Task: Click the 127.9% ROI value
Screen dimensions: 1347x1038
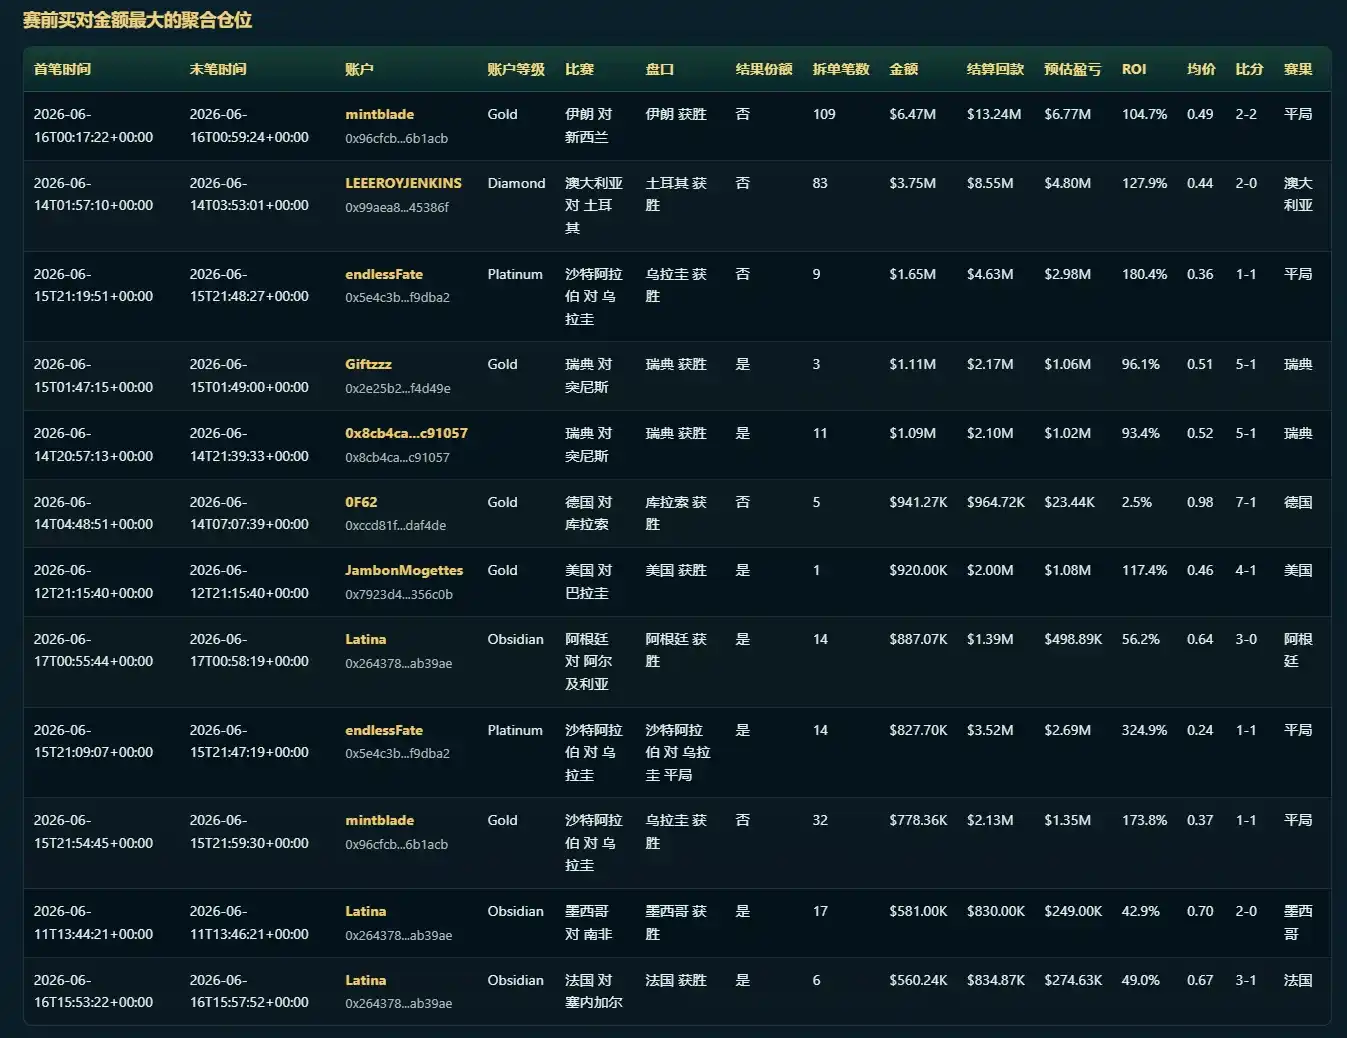Action: [1144, 183]
